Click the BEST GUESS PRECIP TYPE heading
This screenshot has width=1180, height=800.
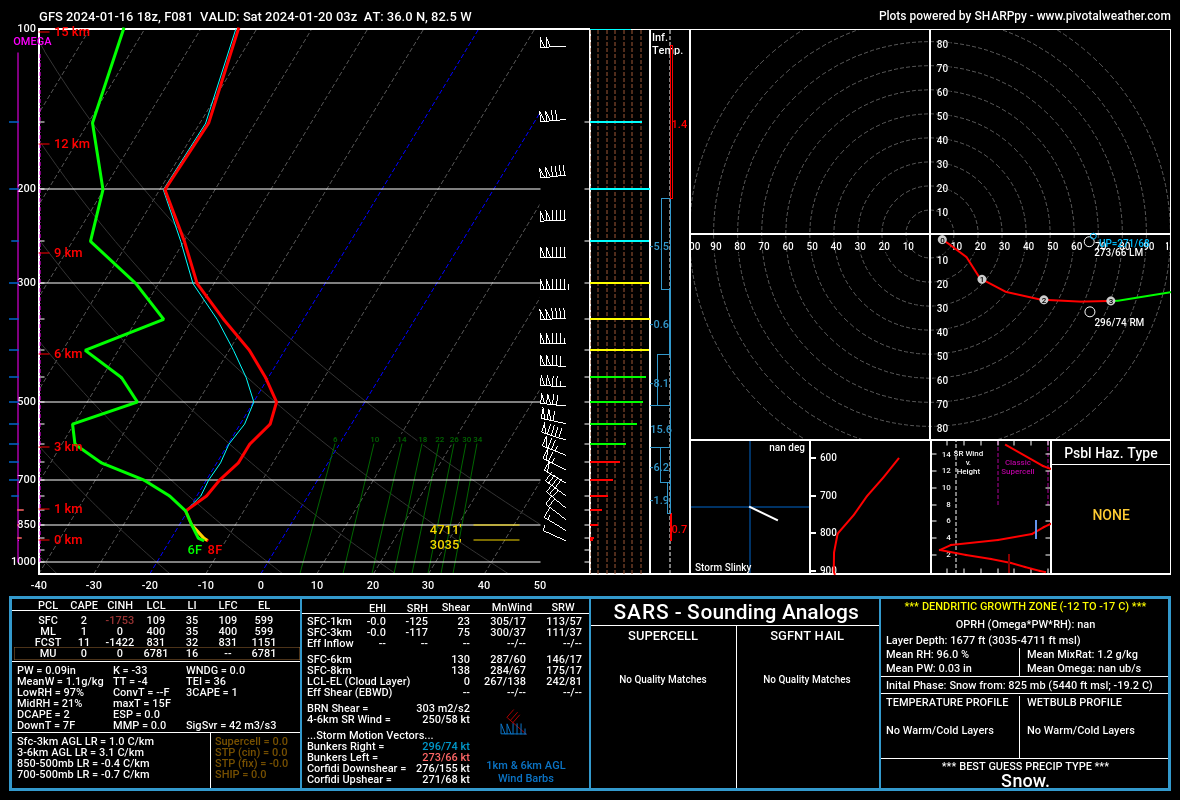(x=1025, y=766)
